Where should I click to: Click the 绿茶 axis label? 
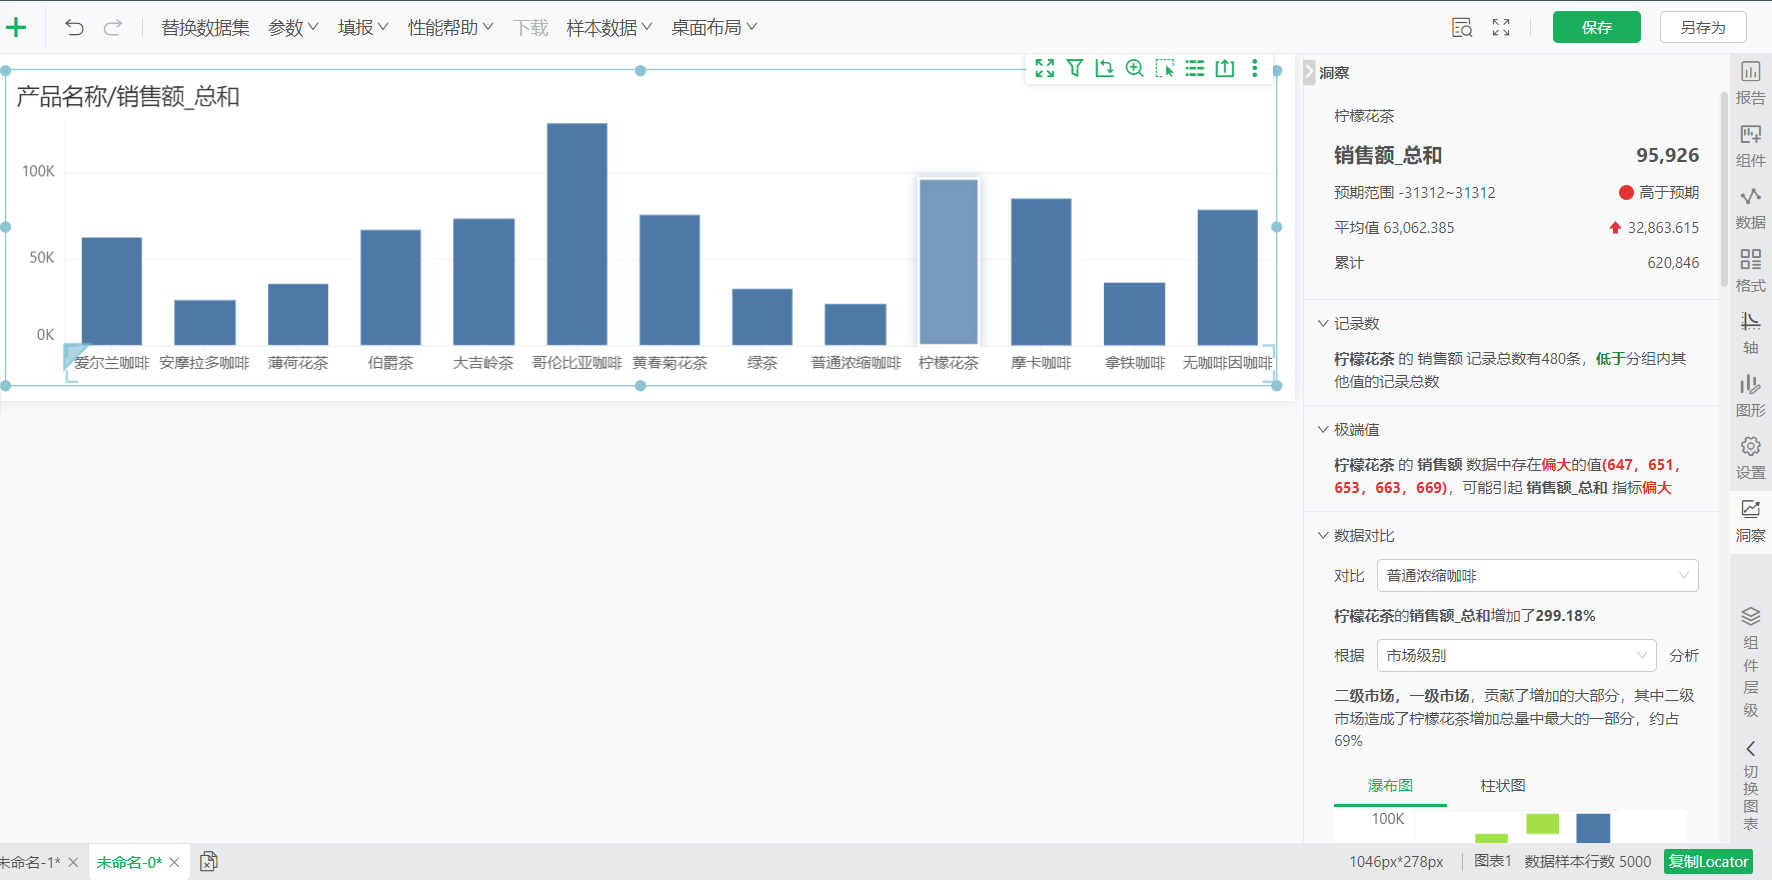[x=762, y=363]
